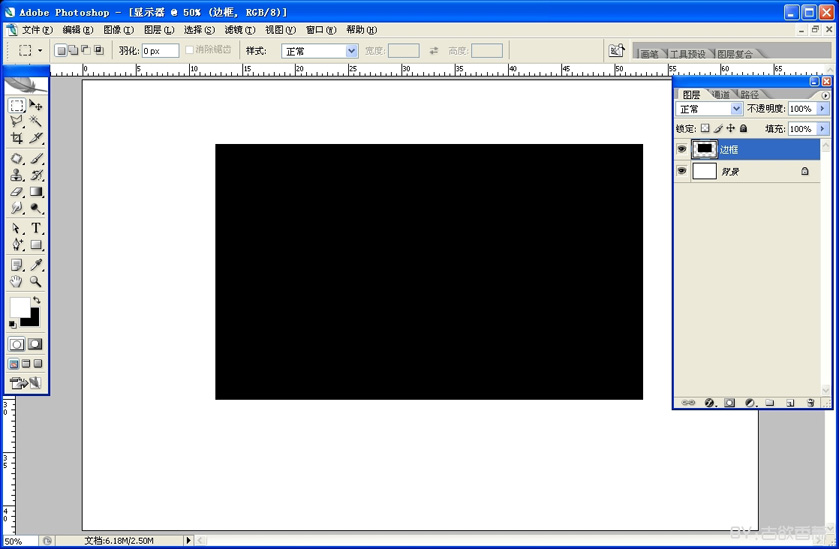Add a layer mask
The image size is (839, 549).
coord(729,402)
